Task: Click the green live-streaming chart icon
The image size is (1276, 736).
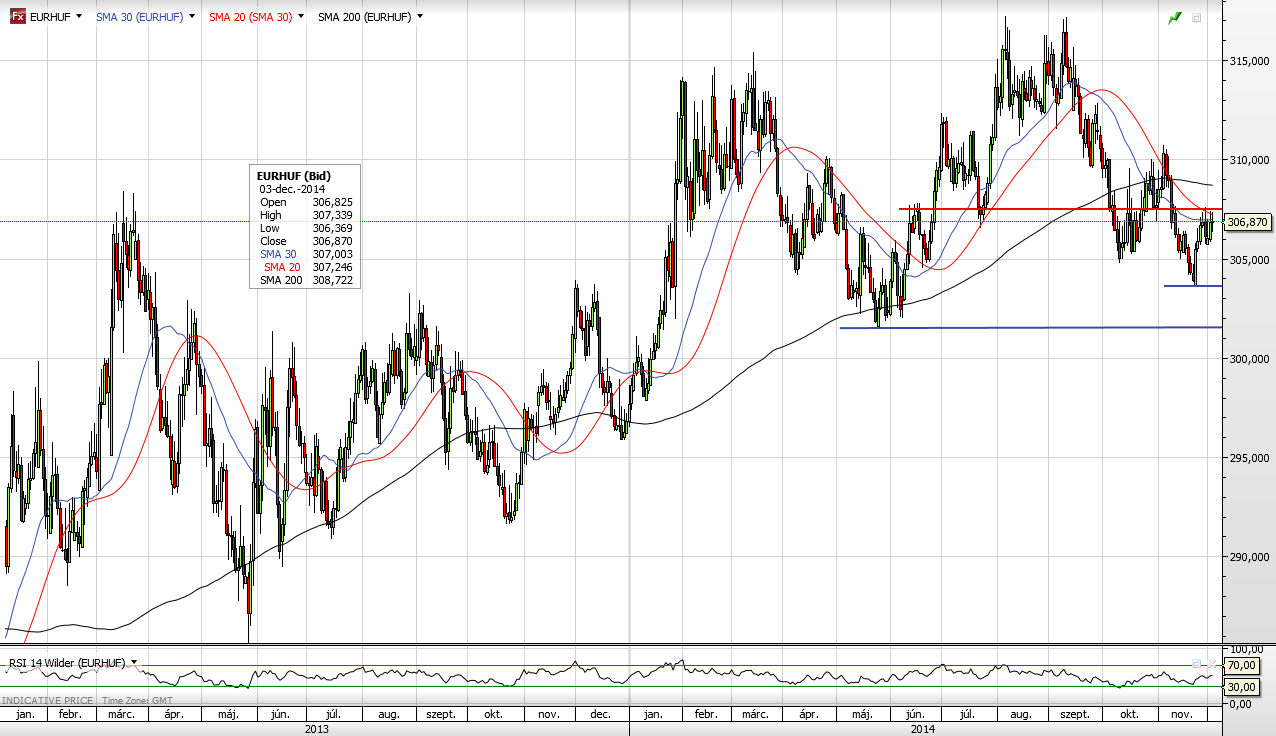Action: coord(1175,18)
